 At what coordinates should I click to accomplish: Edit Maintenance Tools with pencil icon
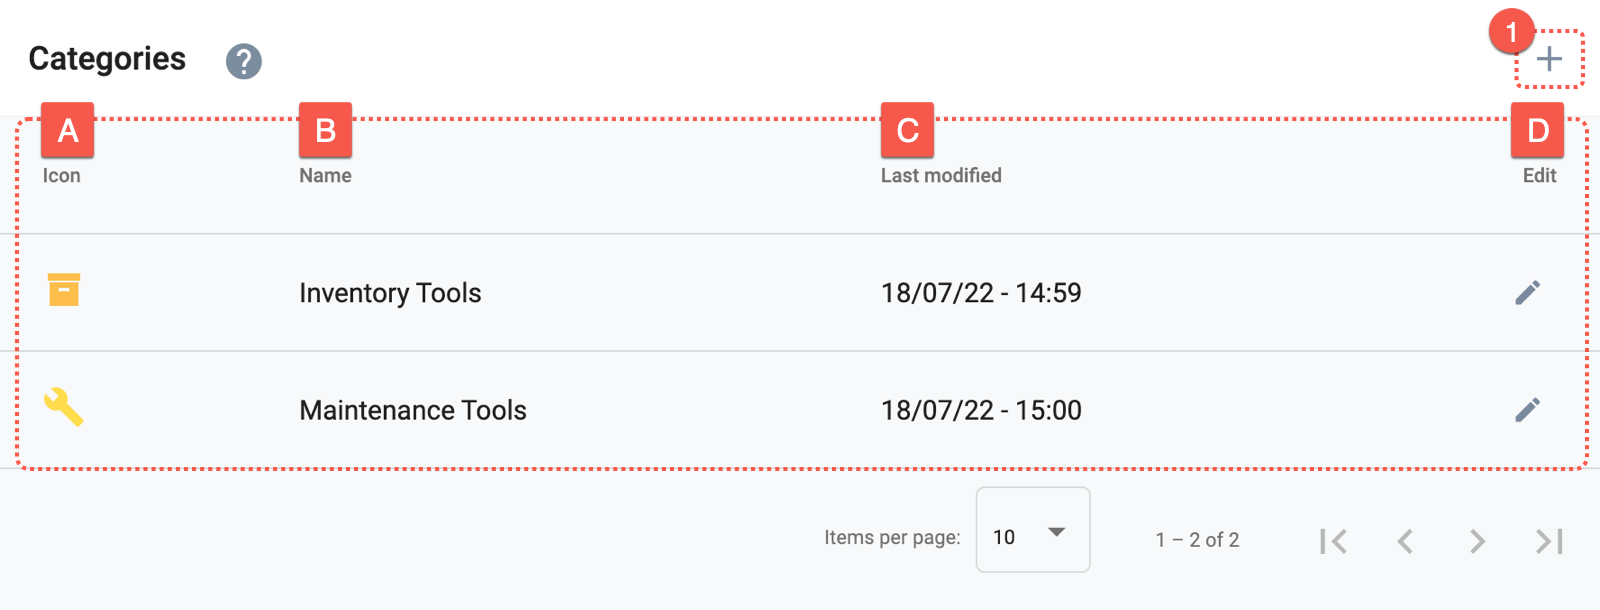pos(1527,409)
